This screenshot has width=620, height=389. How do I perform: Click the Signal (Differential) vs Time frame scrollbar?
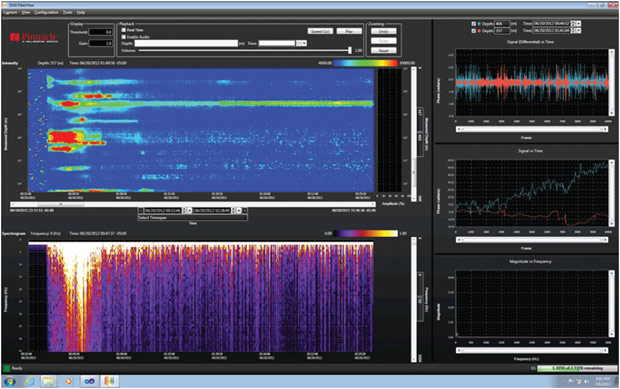click(531, 129)
